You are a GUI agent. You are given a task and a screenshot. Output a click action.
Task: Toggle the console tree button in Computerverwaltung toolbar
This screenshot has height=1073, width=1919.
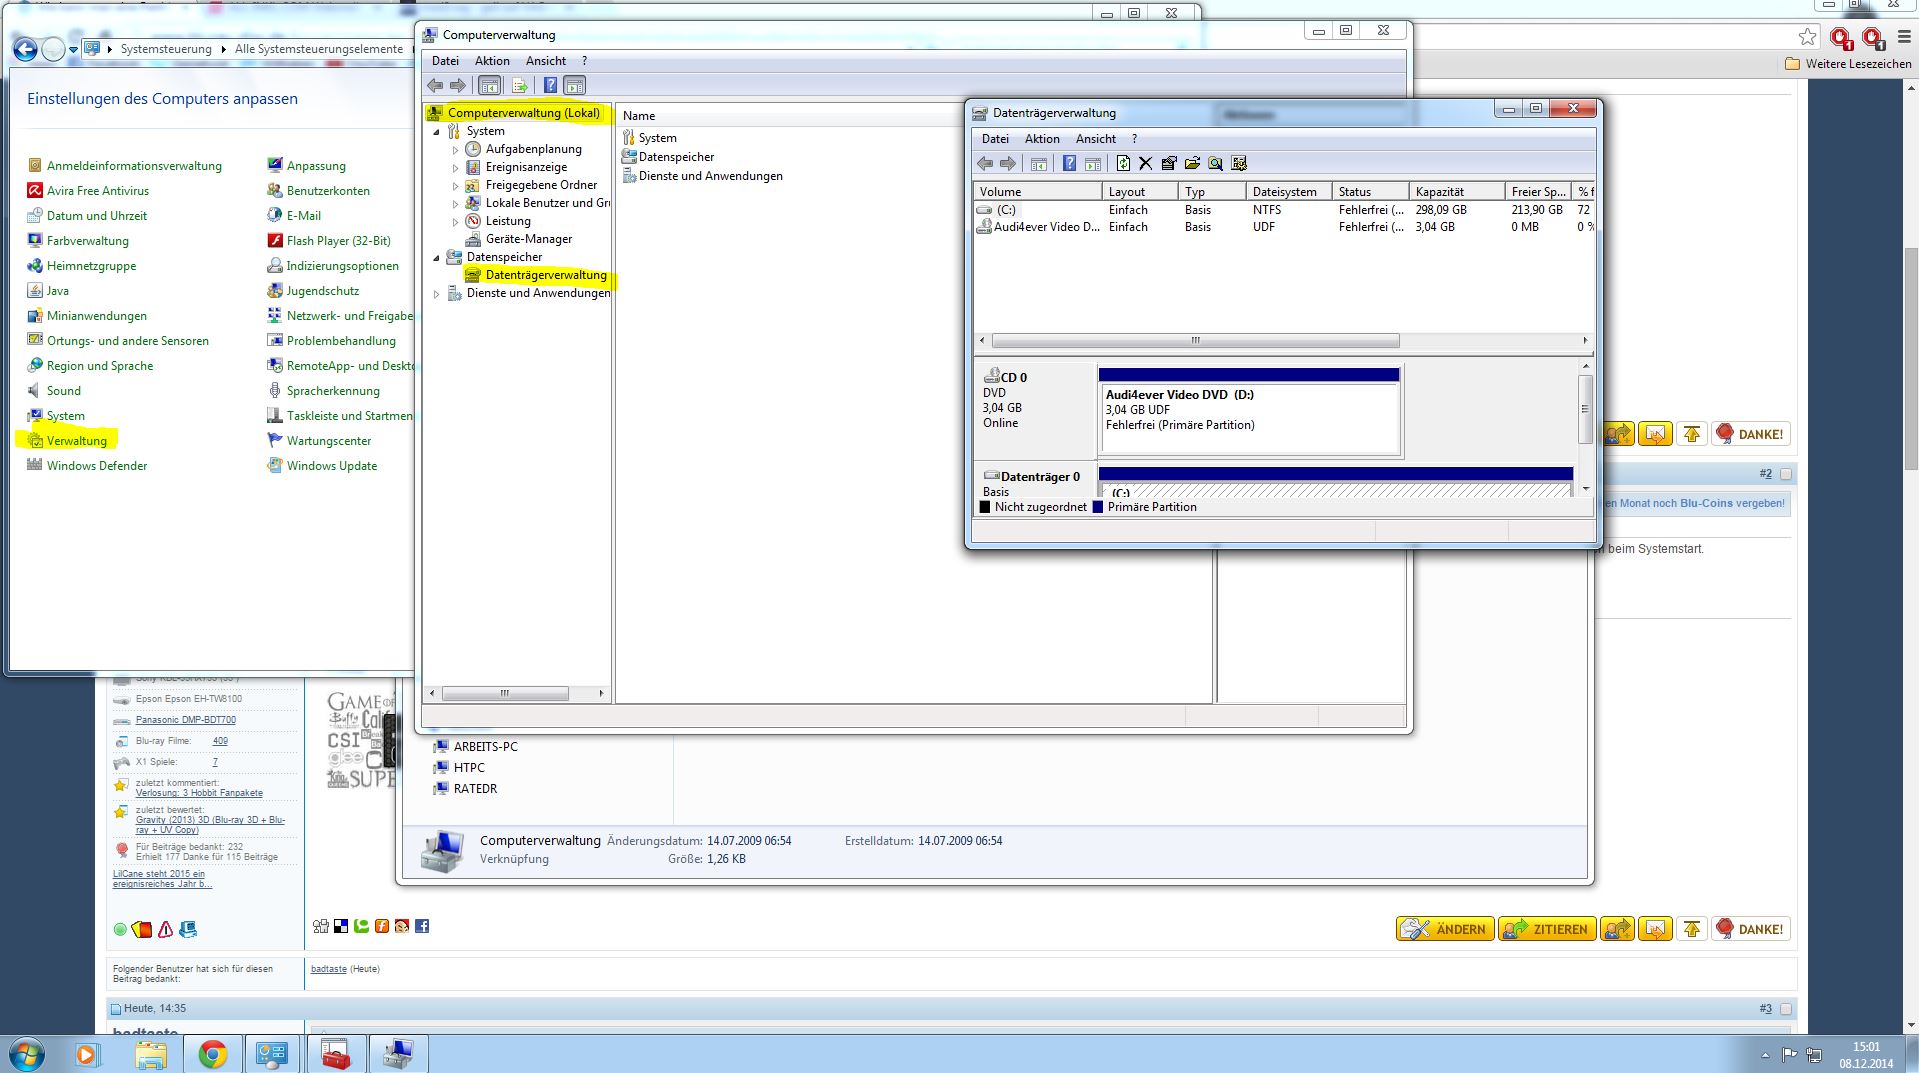click(x=489, y=86)
